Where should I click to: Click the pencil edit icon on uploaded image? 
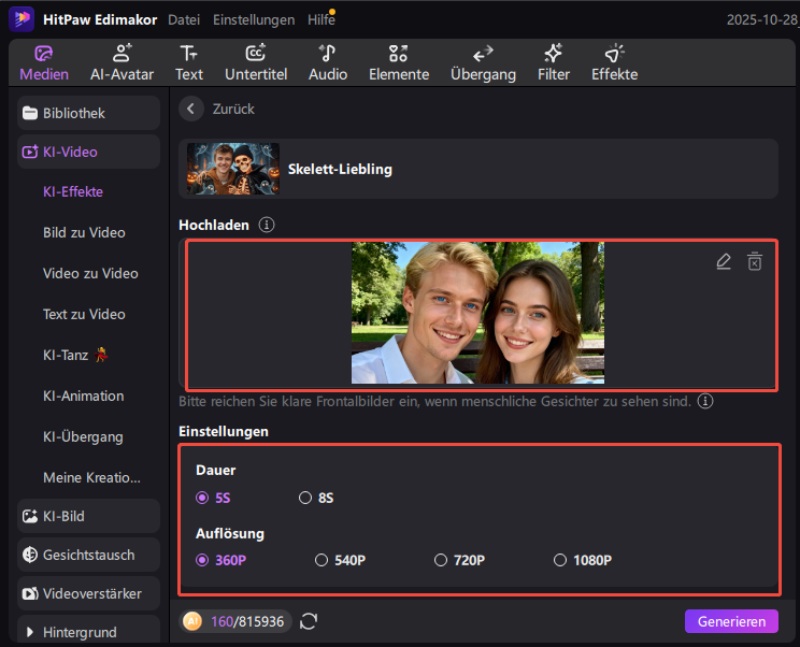pyautogui.click(x=724, y=262)
